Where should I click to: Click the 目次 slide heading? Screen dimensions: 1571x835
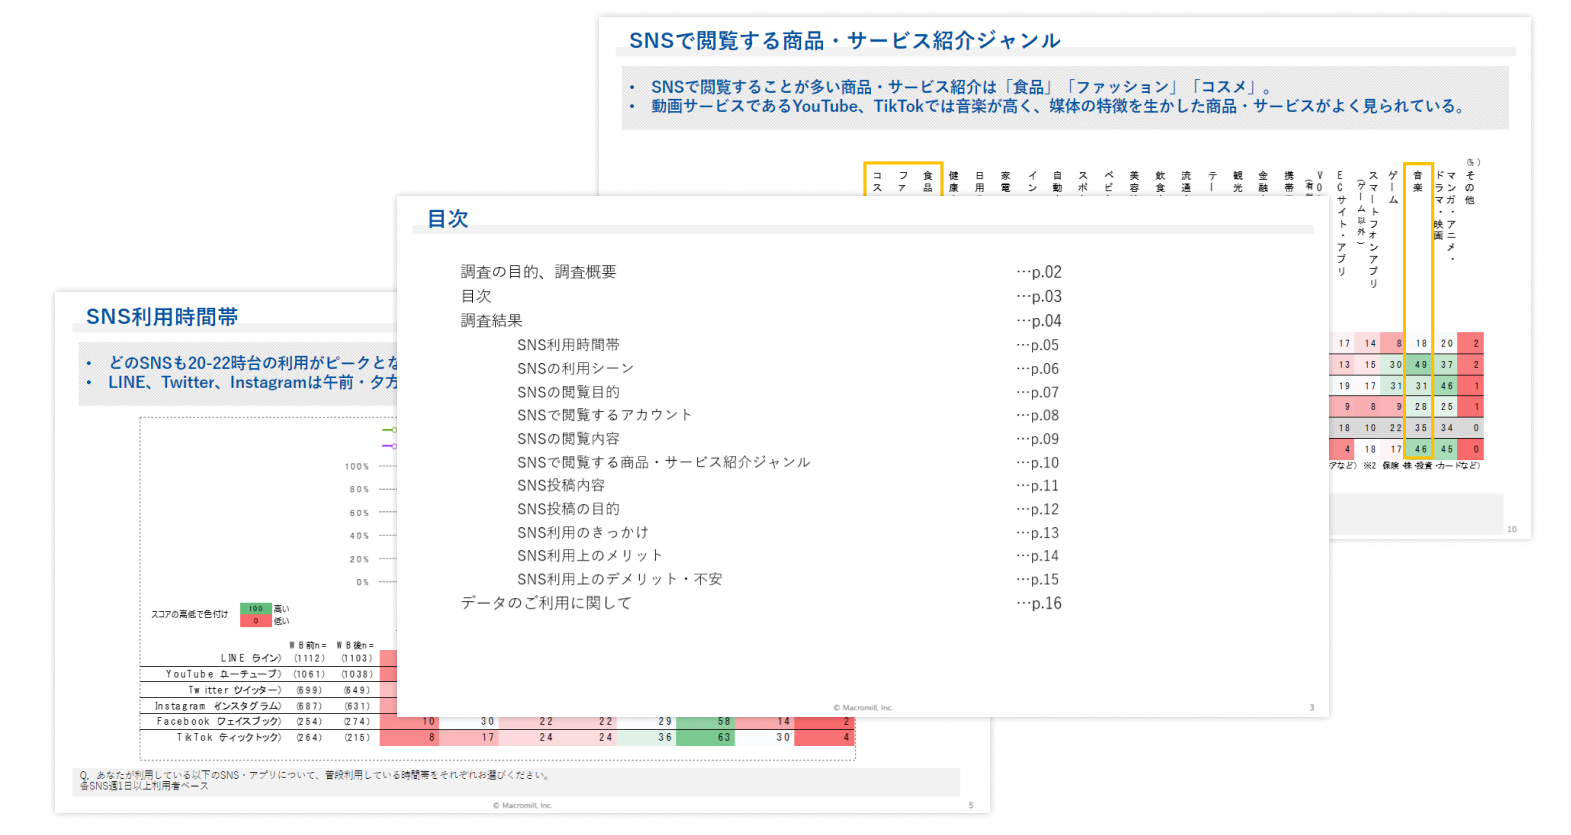click(x=447, y=219)
